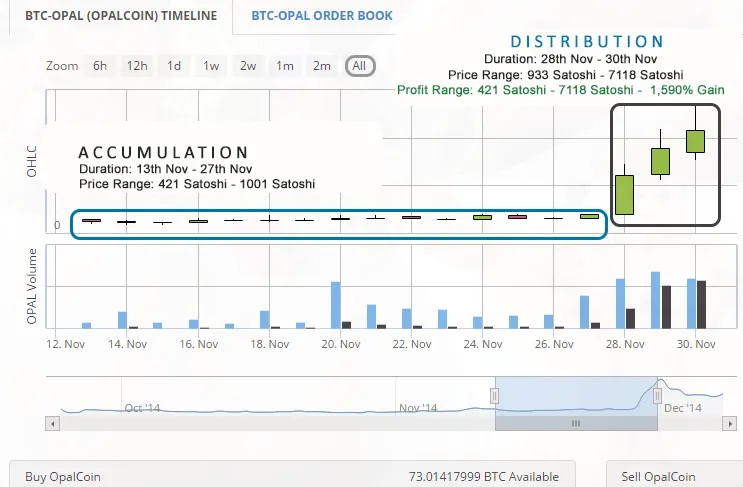The height and width of the screenshot is (487, 743).
Task: Click the Oct '14 navigator label
Action: pyautogui.click(x=142, y=408)
